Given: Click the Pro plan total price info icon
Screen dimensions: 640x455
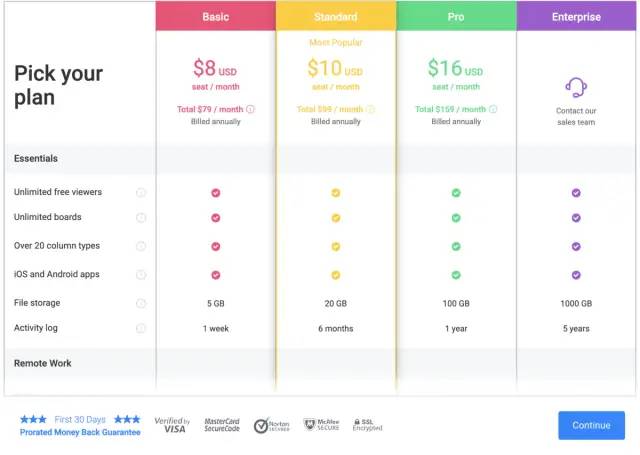Looking at the screenshot, I should (x=491, y=109).
